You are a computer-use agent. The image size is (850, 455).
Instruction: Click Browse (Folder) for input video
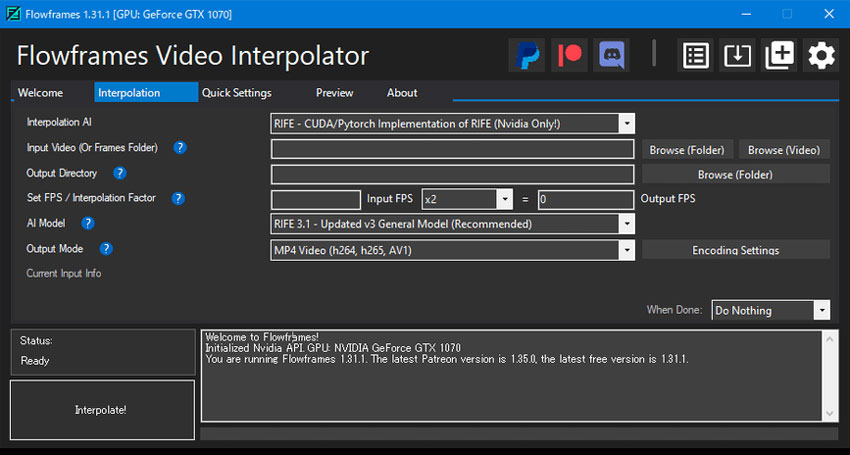[687, 150]
